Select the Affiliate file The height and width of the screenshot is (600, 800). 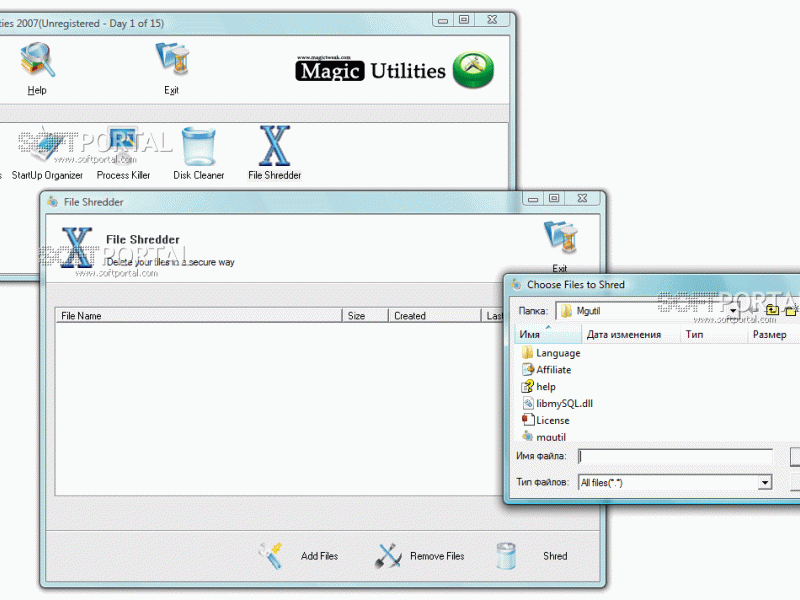click(x=546, y=370)
